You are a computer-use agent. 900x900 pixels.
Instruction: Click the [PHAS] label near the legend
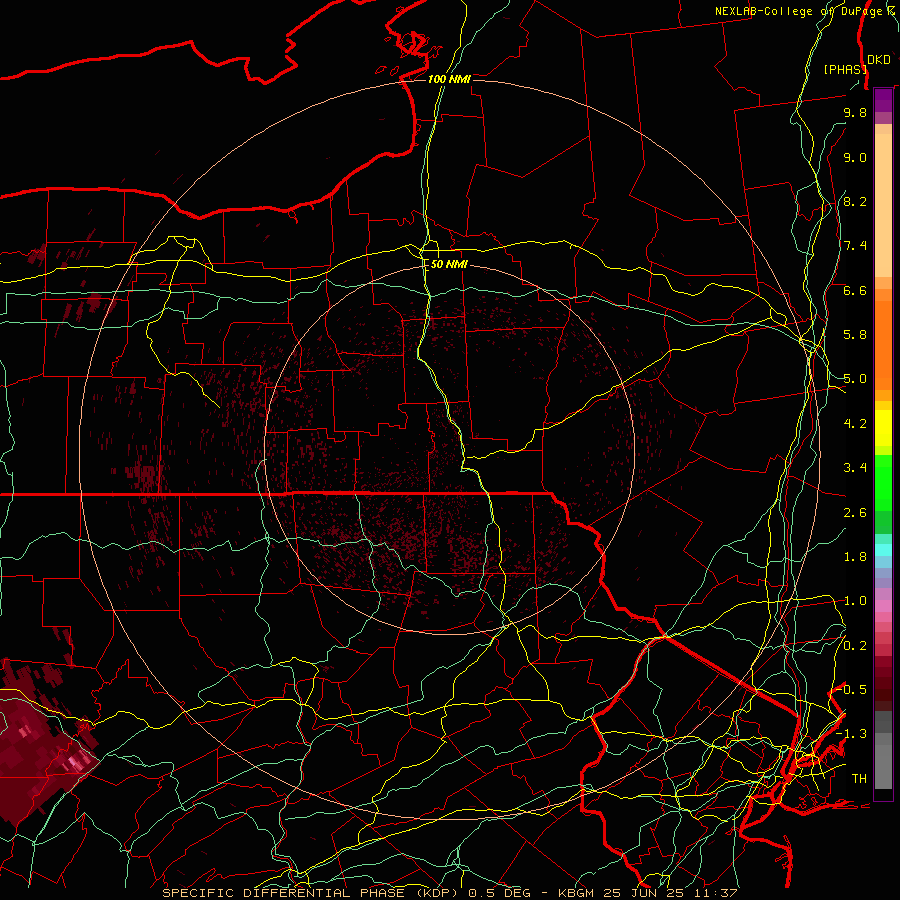click(x=845, y=69)
